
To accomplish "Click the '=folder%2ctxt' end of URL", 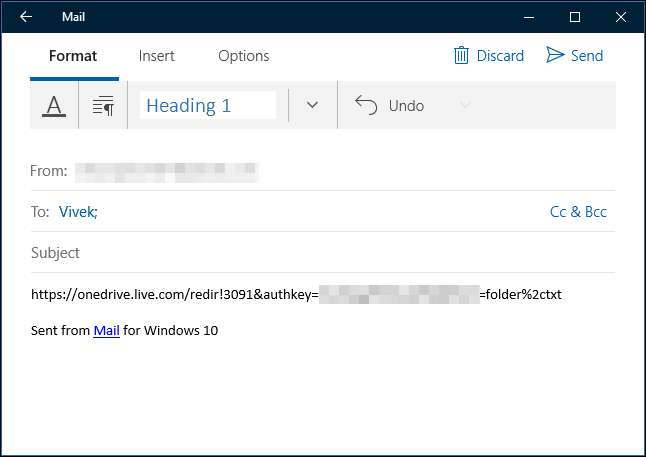I will pos(520,294).
